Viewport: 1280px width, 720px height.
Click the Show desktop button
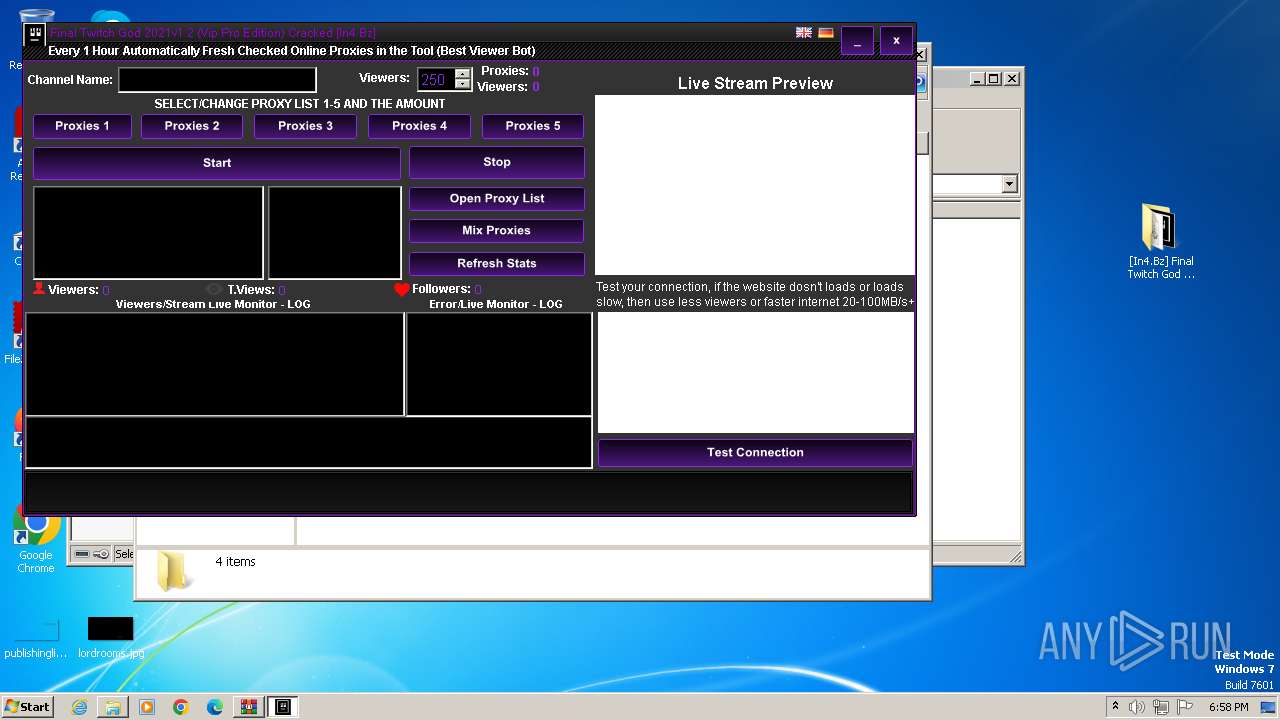pyautogui.click(x=1270, y=707)
